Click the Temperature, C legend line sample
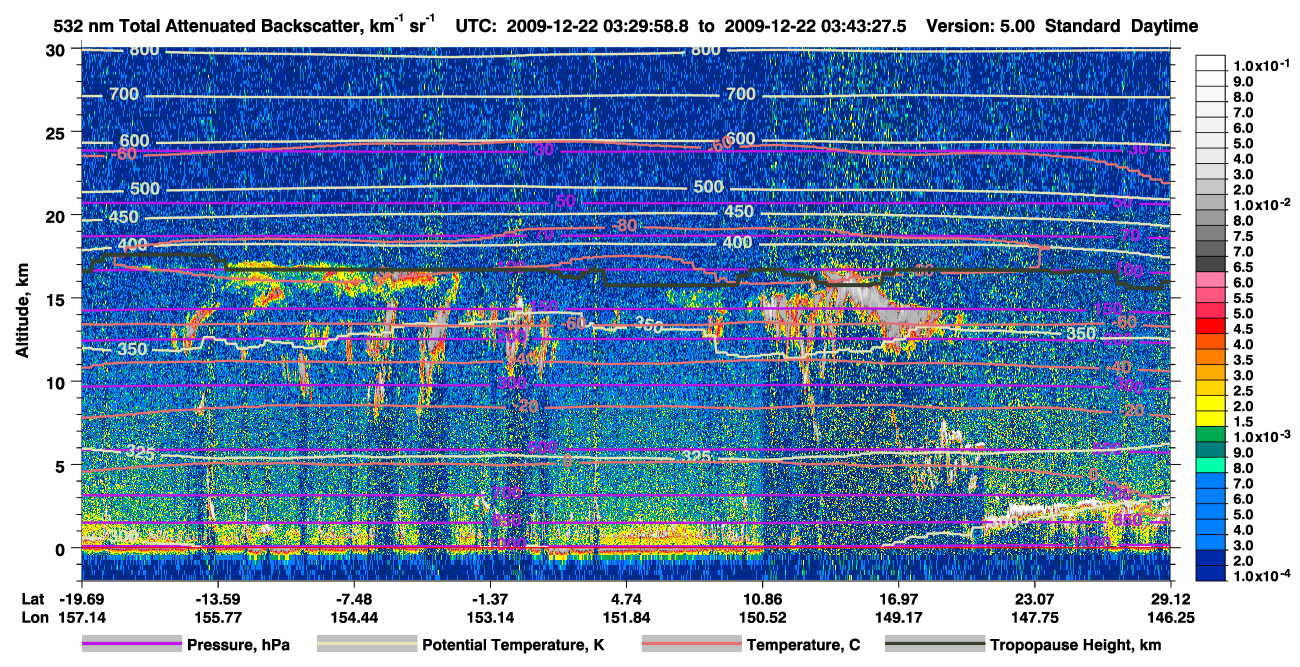 (x=690, y=646)
